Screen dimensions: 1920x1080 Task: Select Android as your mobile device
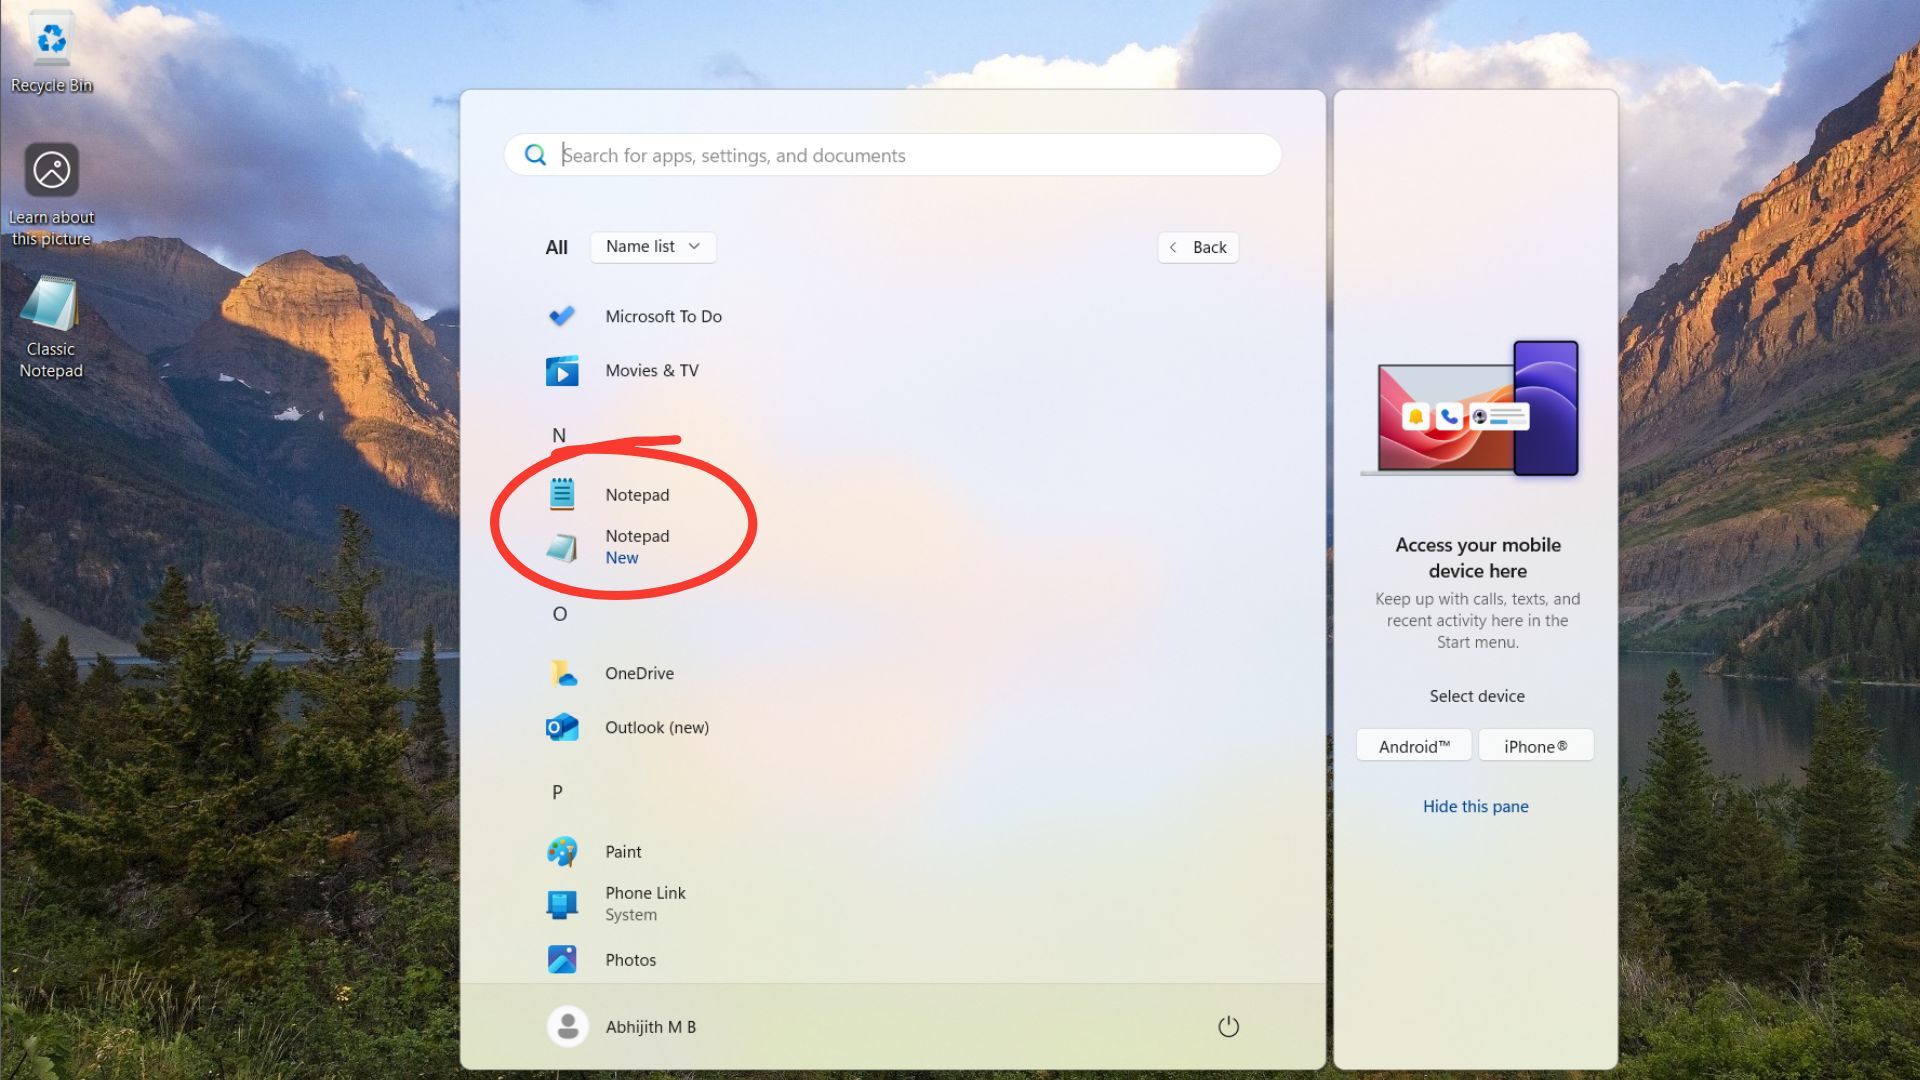click(1413, 745)
